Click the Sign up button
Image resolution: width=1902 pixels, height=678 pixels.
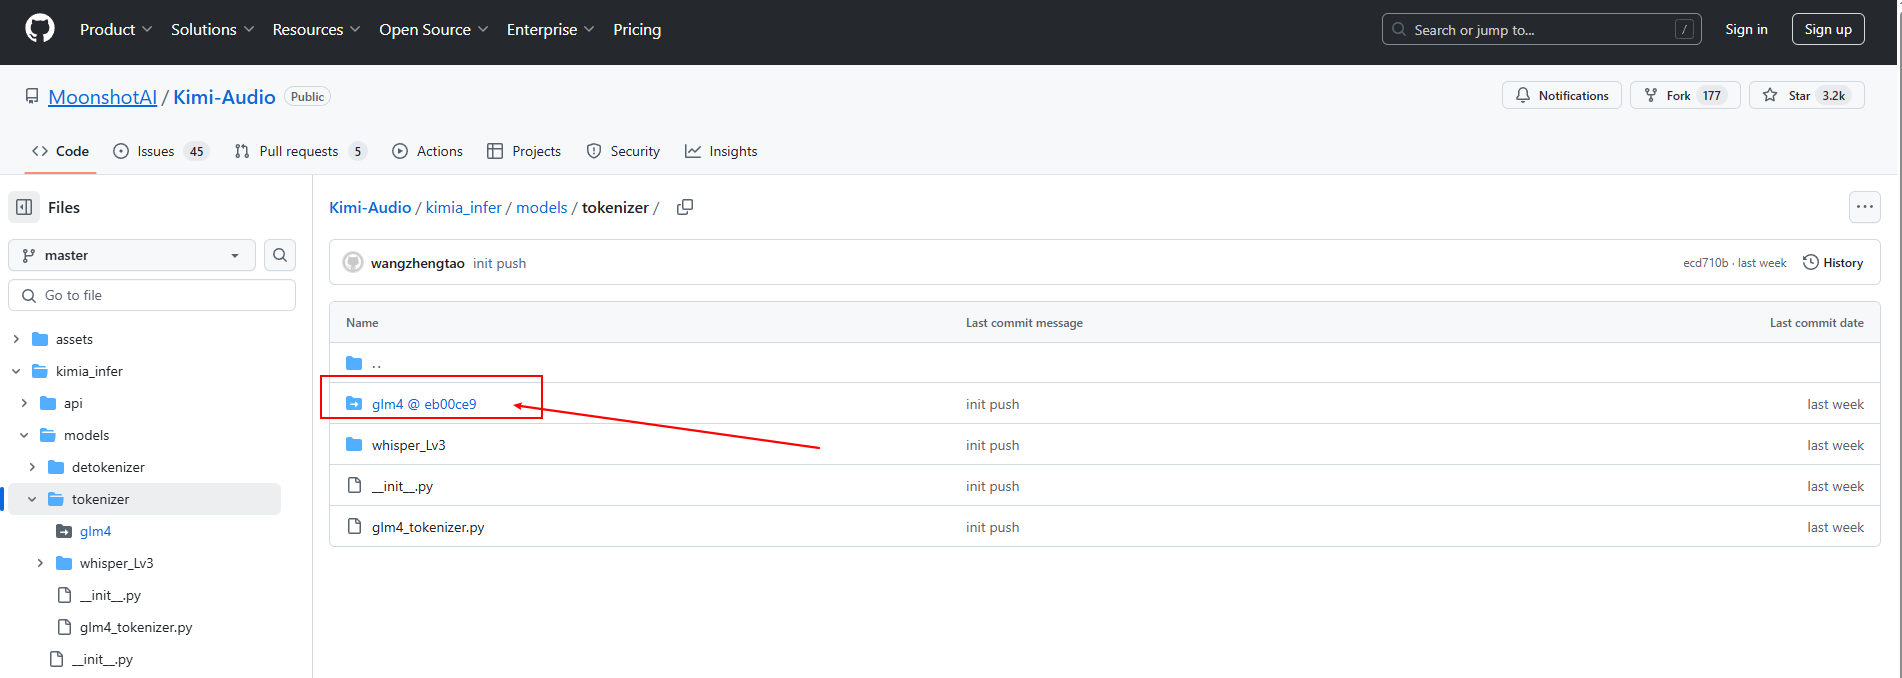[x=1828, y=29]
